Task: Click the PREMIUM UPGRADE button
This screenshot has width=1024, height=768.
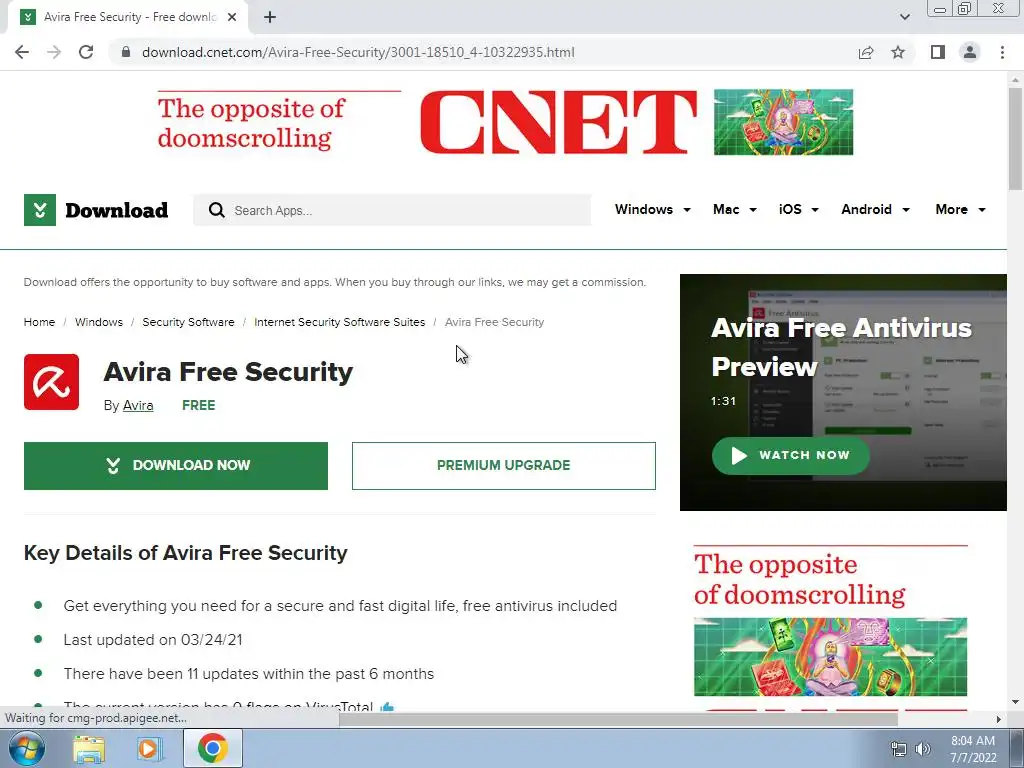Action: [504, 466]
